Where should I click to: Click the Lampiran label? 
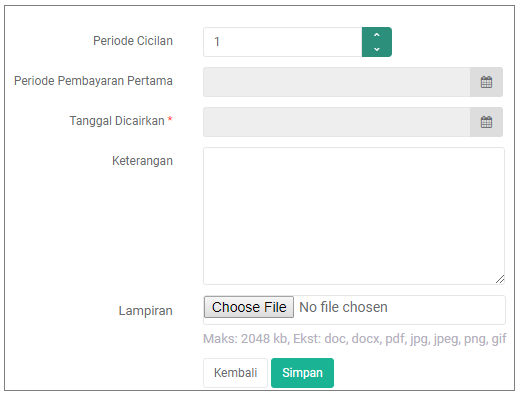[146, 311]
